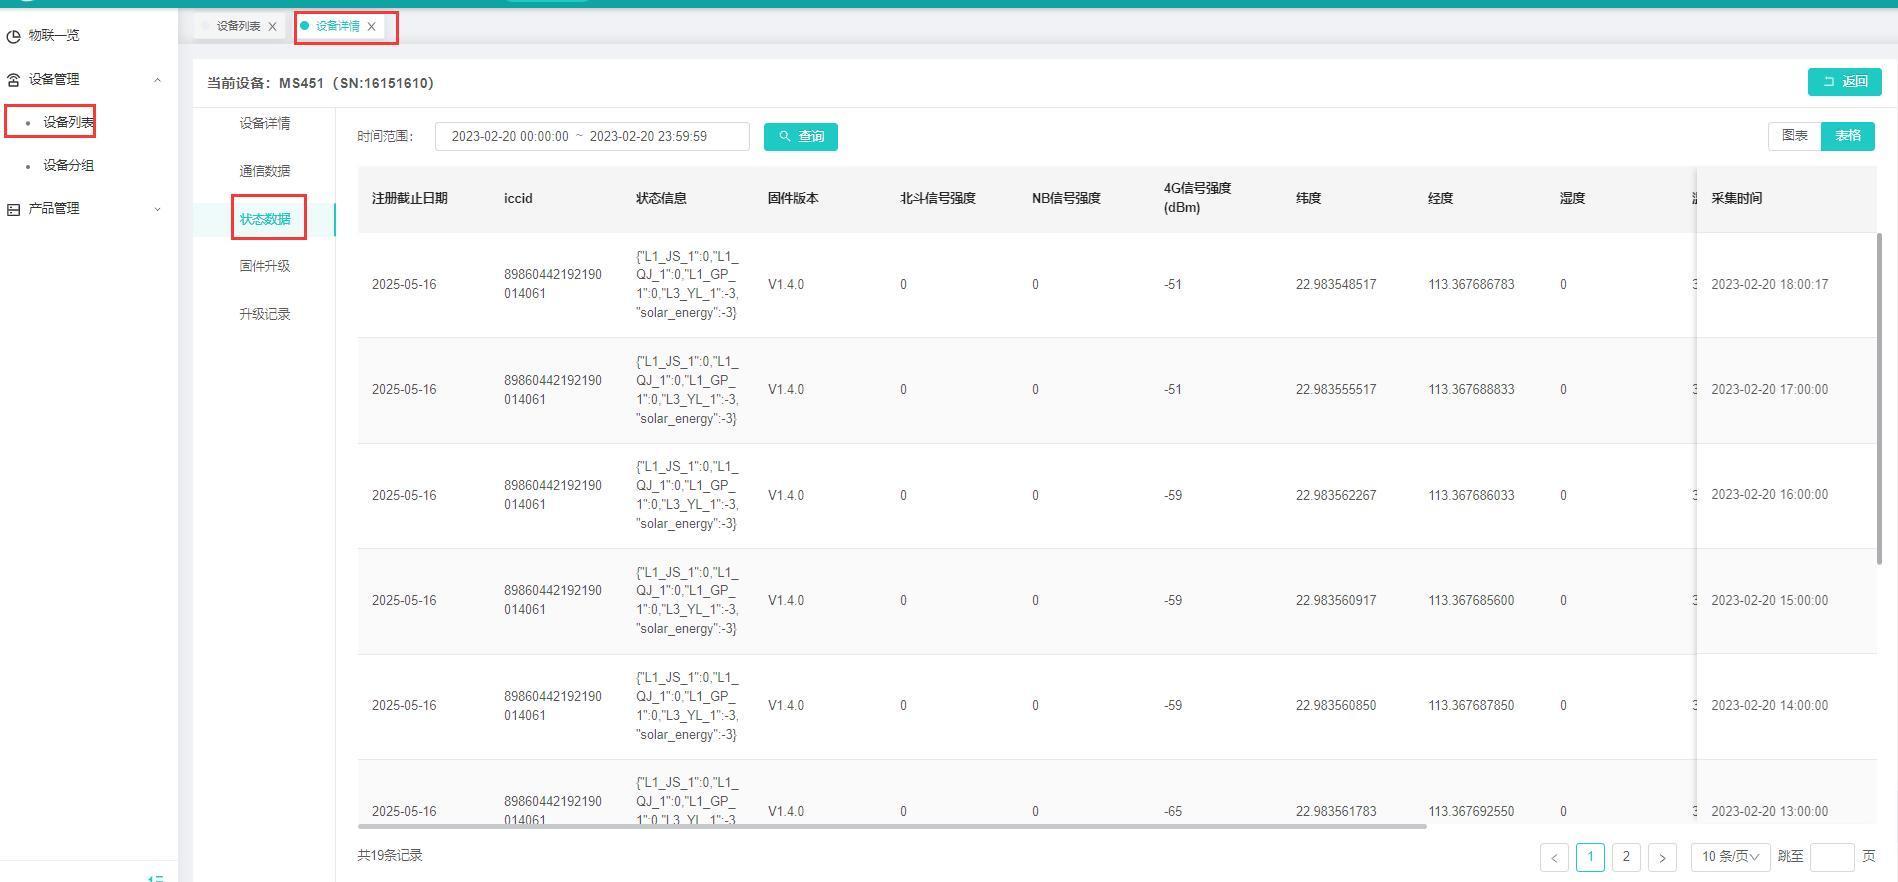Click the table's horizontal scrollbar
This screenshot has width=1898, height=882.
[x=891, y=827]
